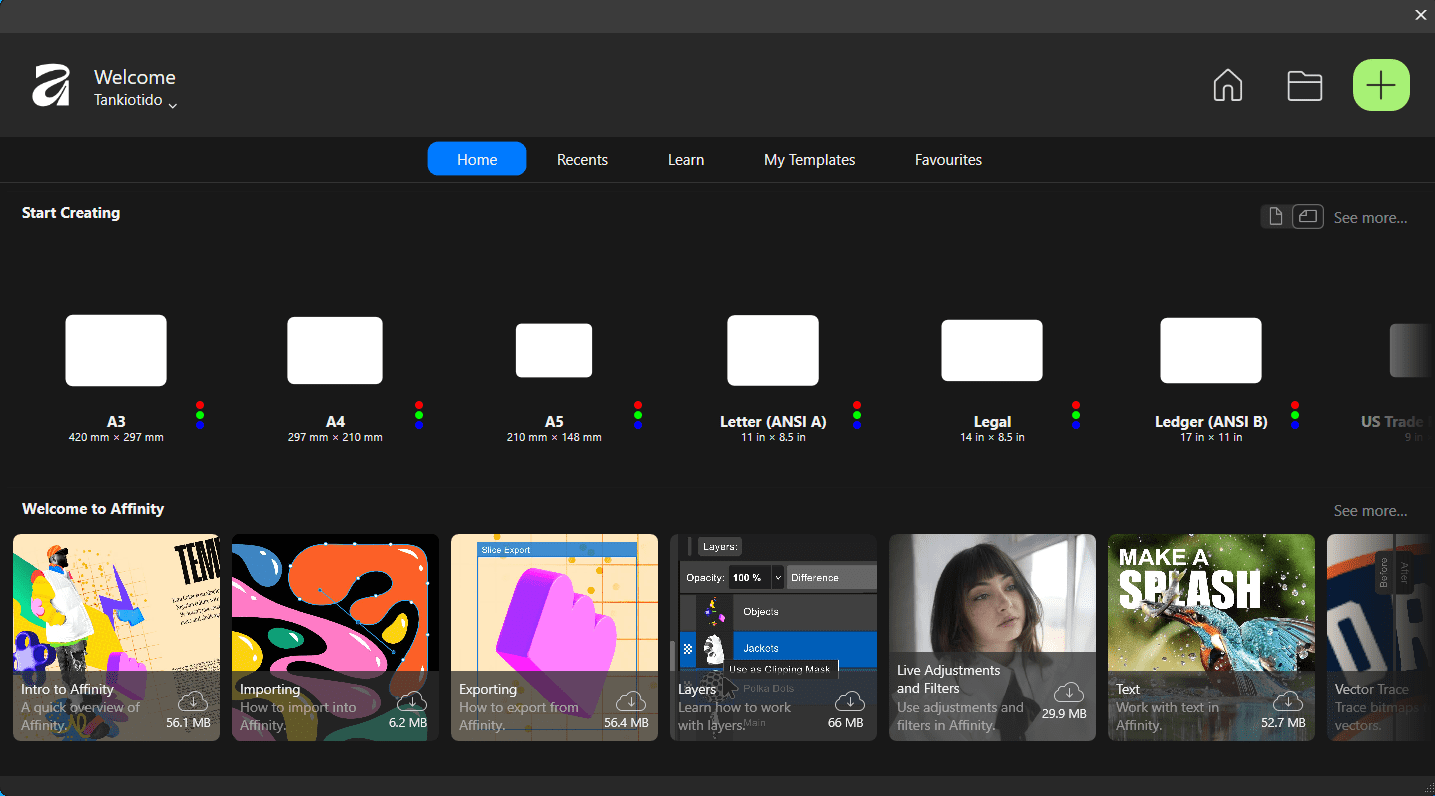Go to My Templates
The height and width of the screenshot is (796, 1435).
coord(809,160)
